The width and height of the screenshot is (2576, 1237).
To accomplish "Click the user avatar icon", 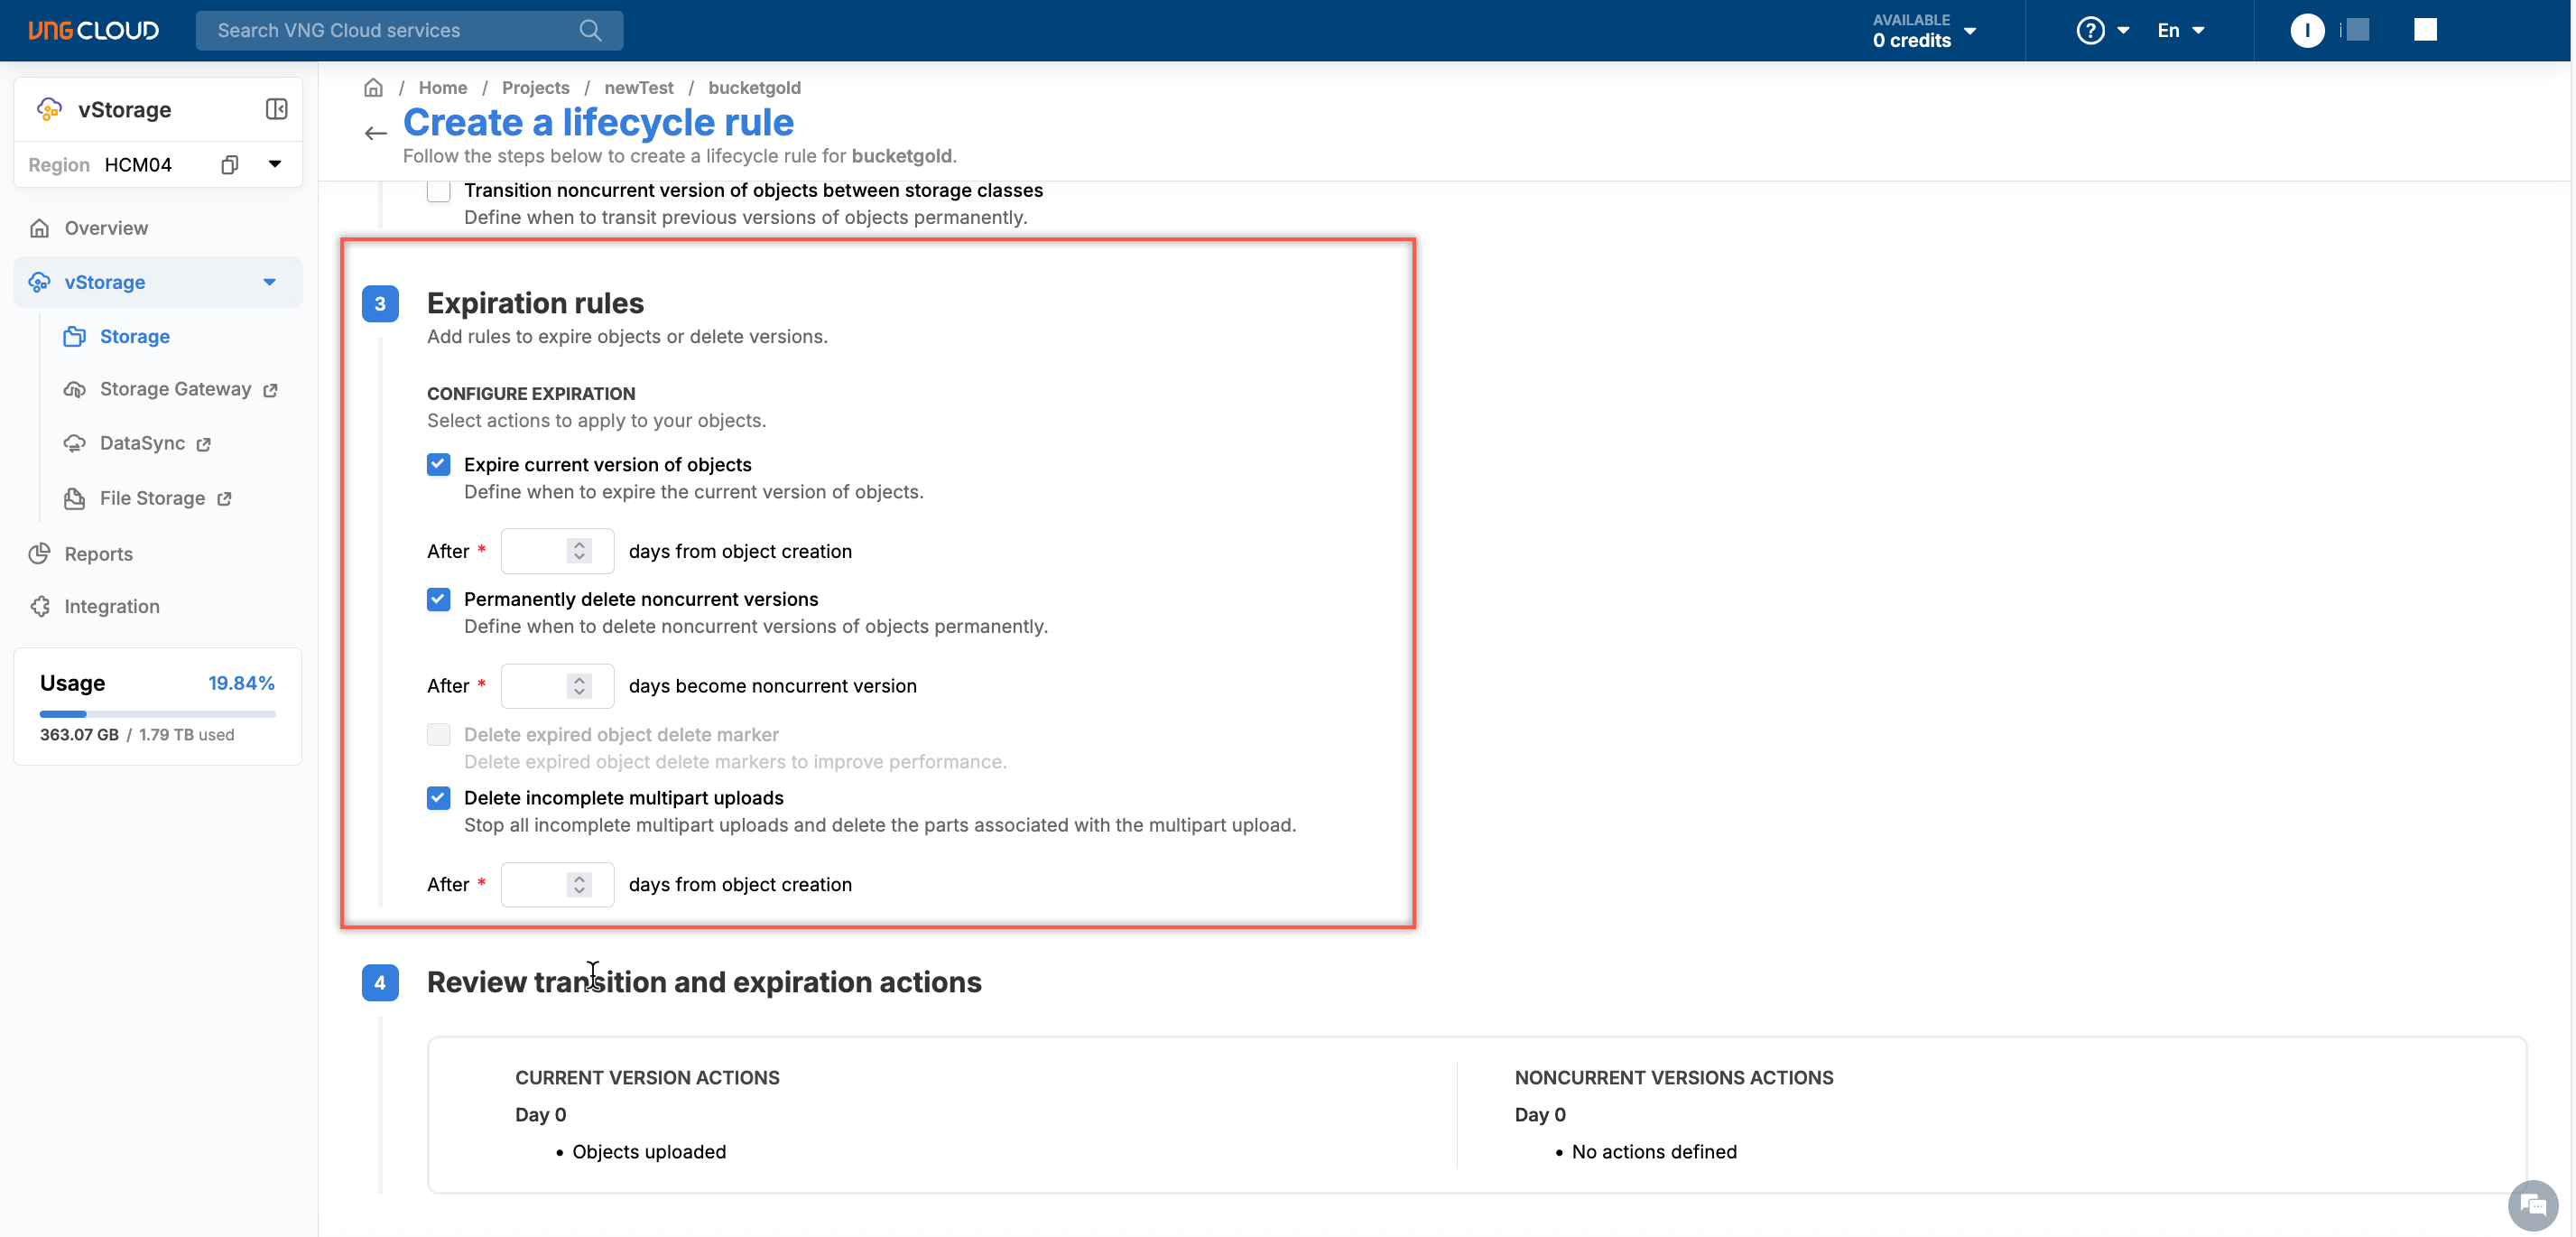I will [2306, 30].
